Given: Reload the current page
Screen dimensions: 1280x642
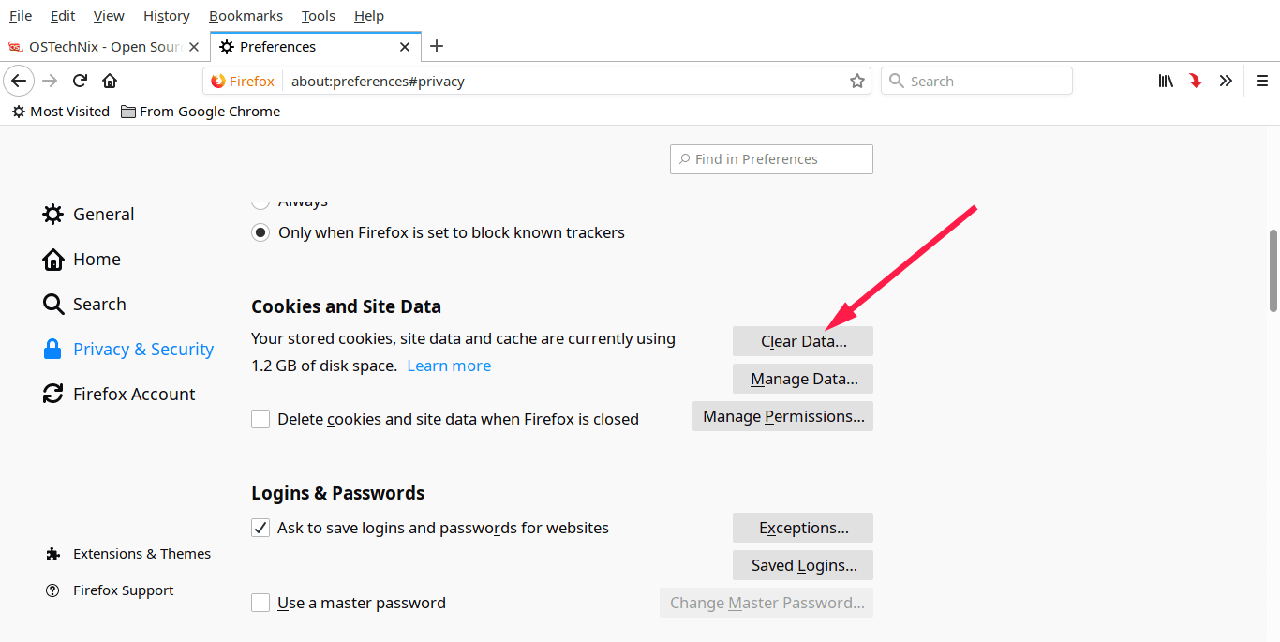Looking at the screenshot, I should tap(80, 81).
